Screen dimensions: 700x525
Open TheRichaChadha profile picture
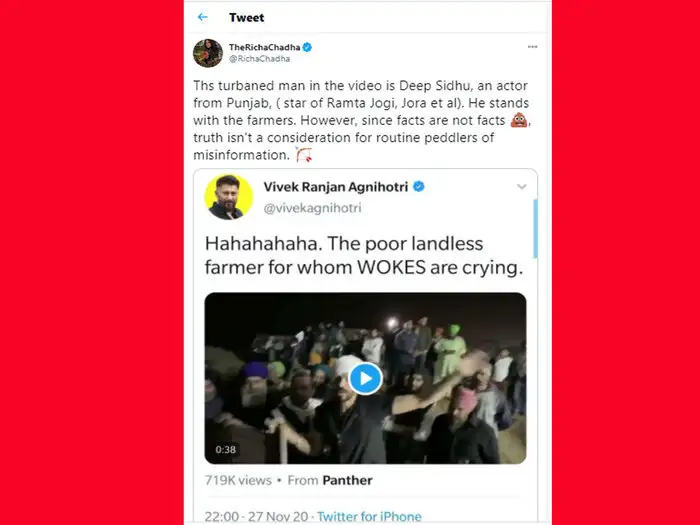[208, 53]
